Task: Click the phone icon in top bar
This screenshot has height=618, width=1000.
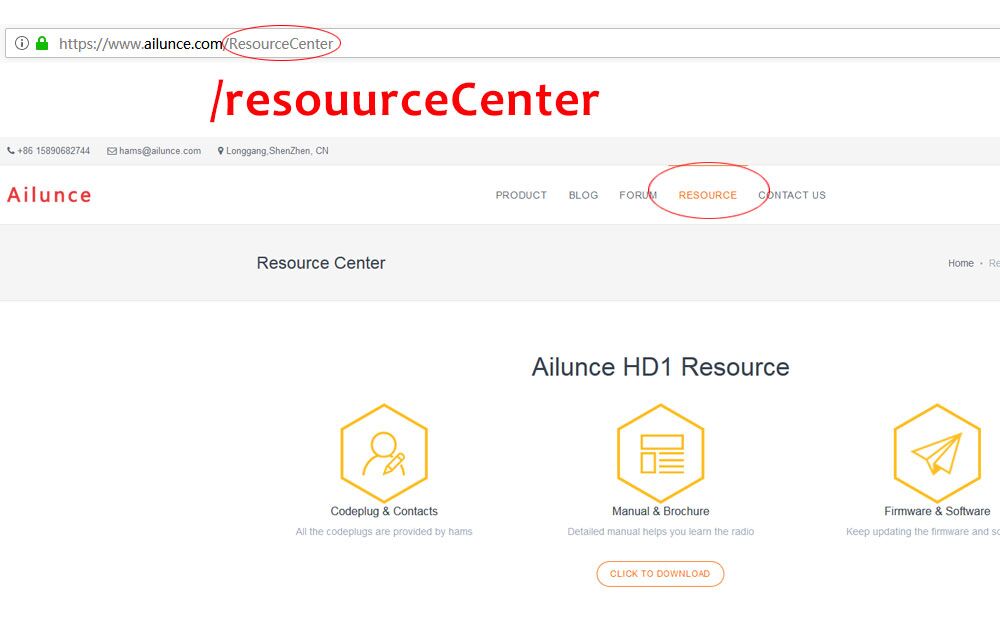Action: point(11,151)
